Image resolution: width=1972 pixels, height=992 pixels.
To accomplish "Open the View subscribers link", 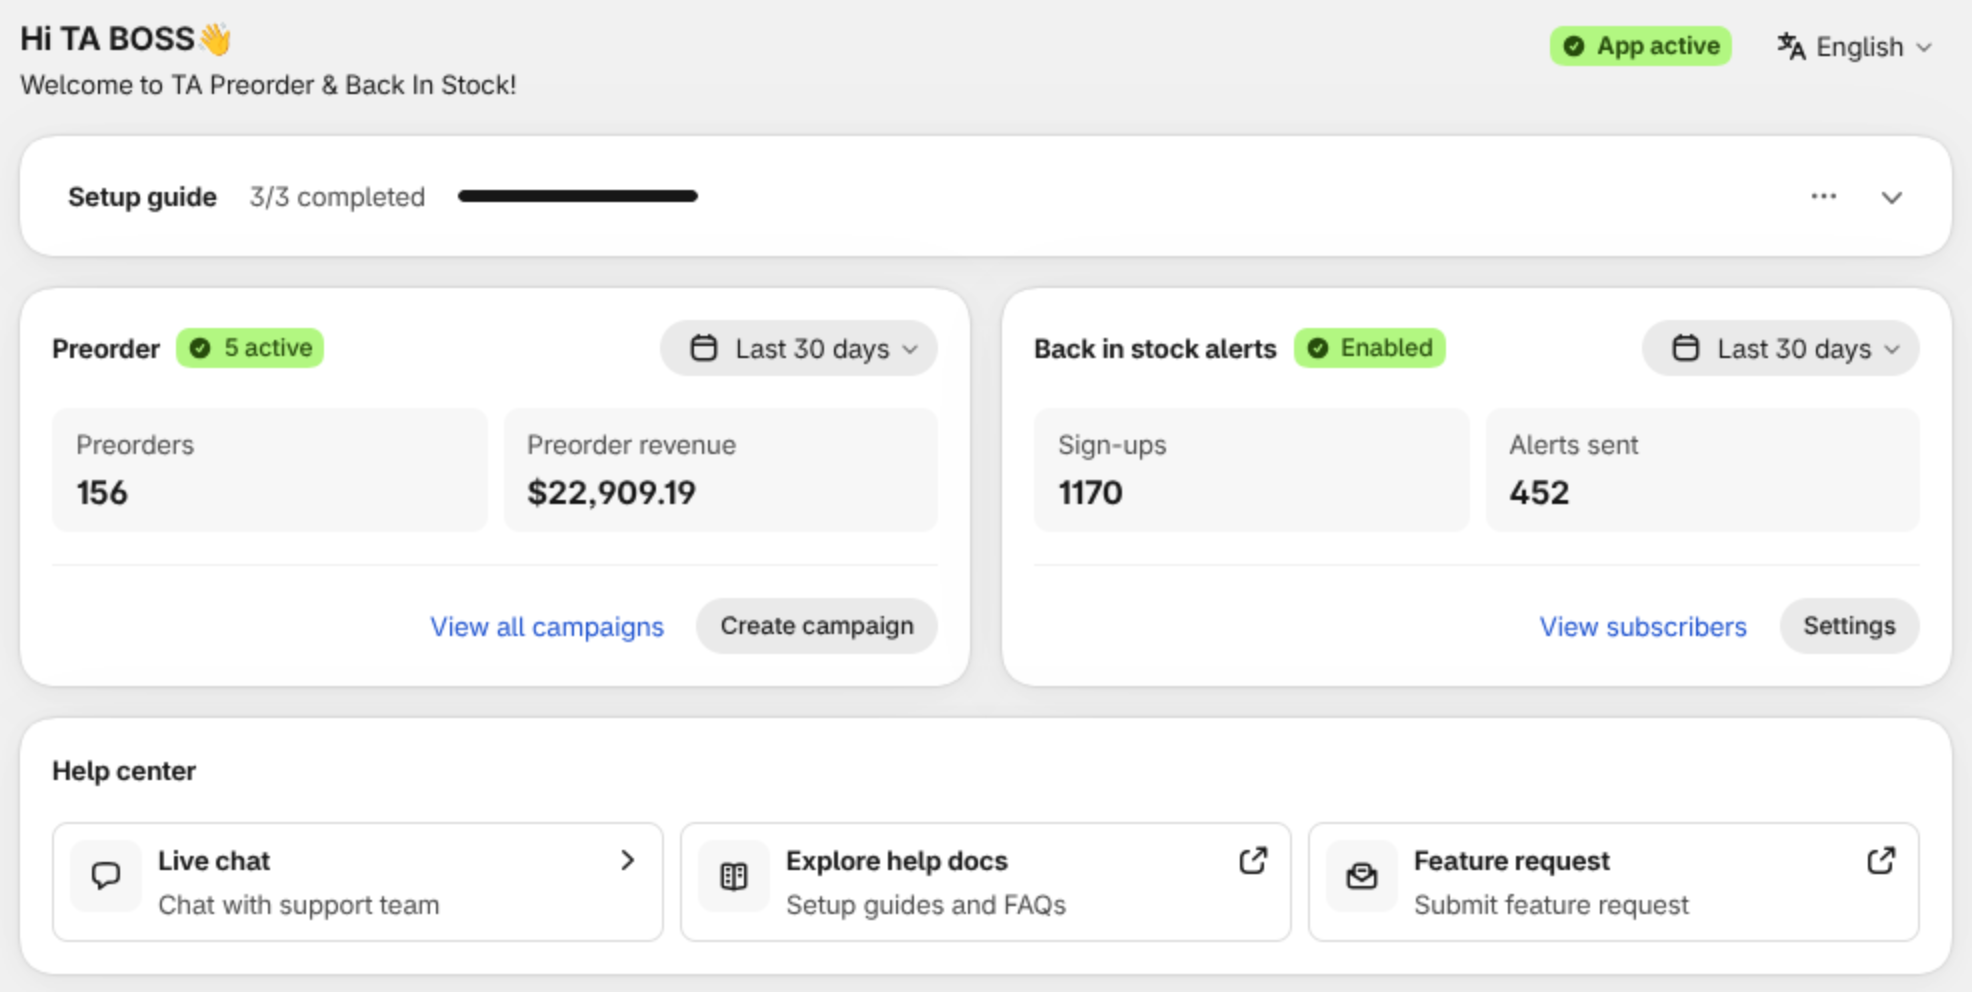I will tap(1643, 627).
